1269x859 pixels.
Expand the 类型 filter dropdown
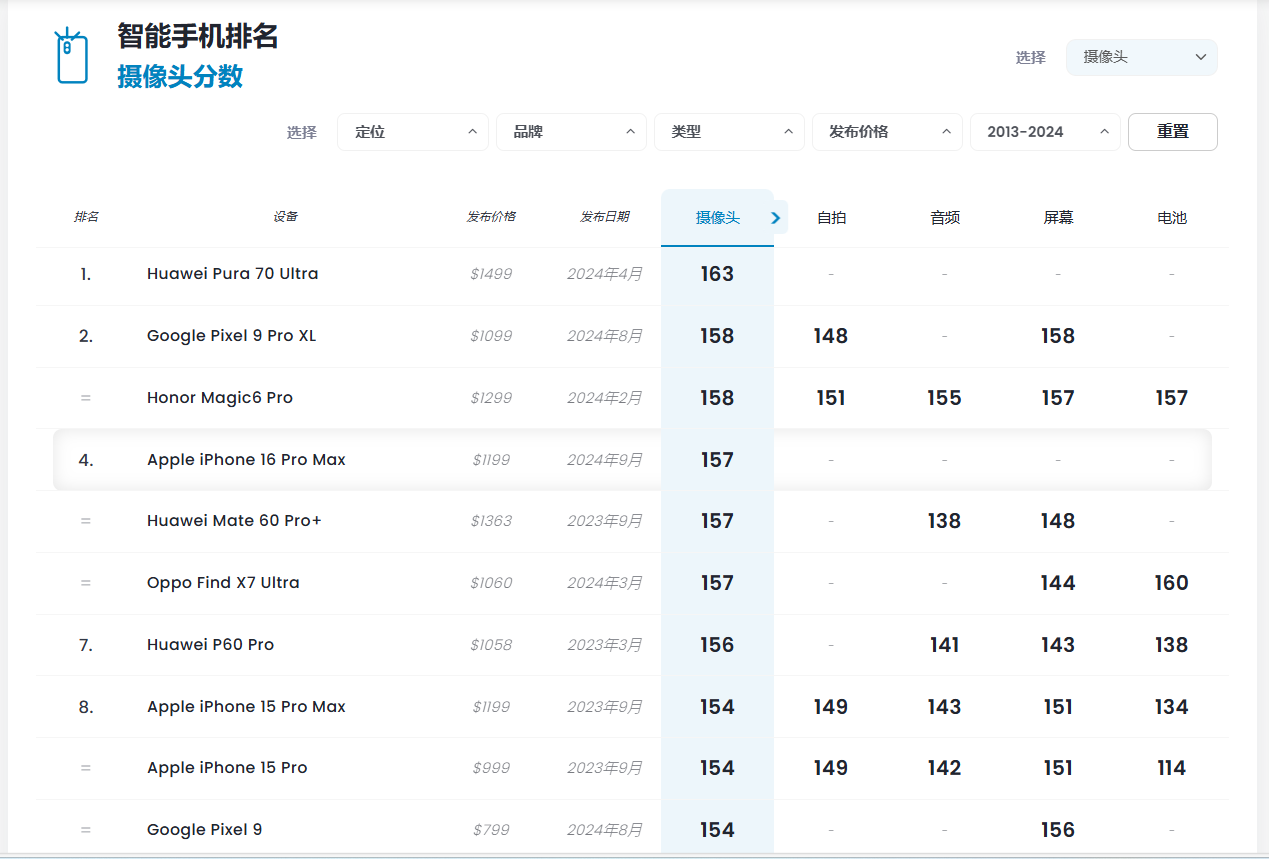729,132
